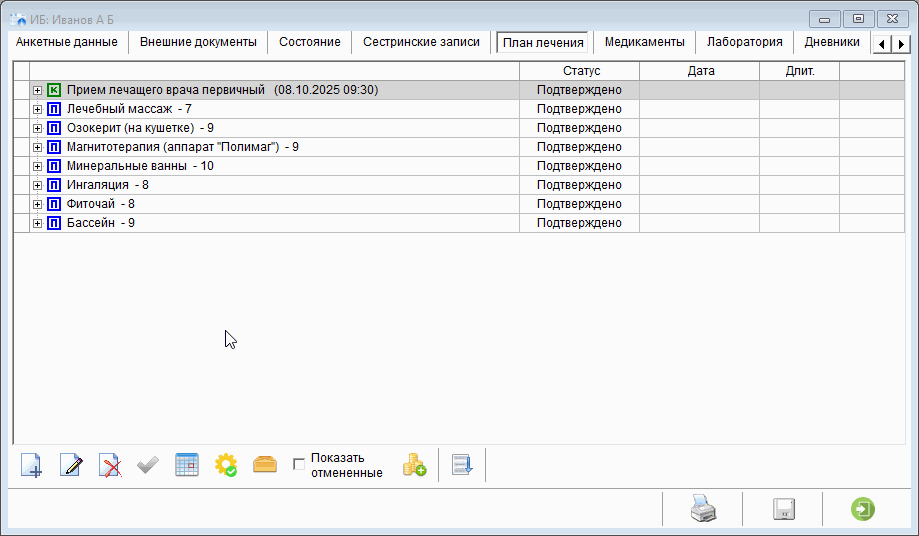Image resolution: width=919 pixels, height=536 pixels.
Task: Click the orange box icon
Action: [265, 465]
